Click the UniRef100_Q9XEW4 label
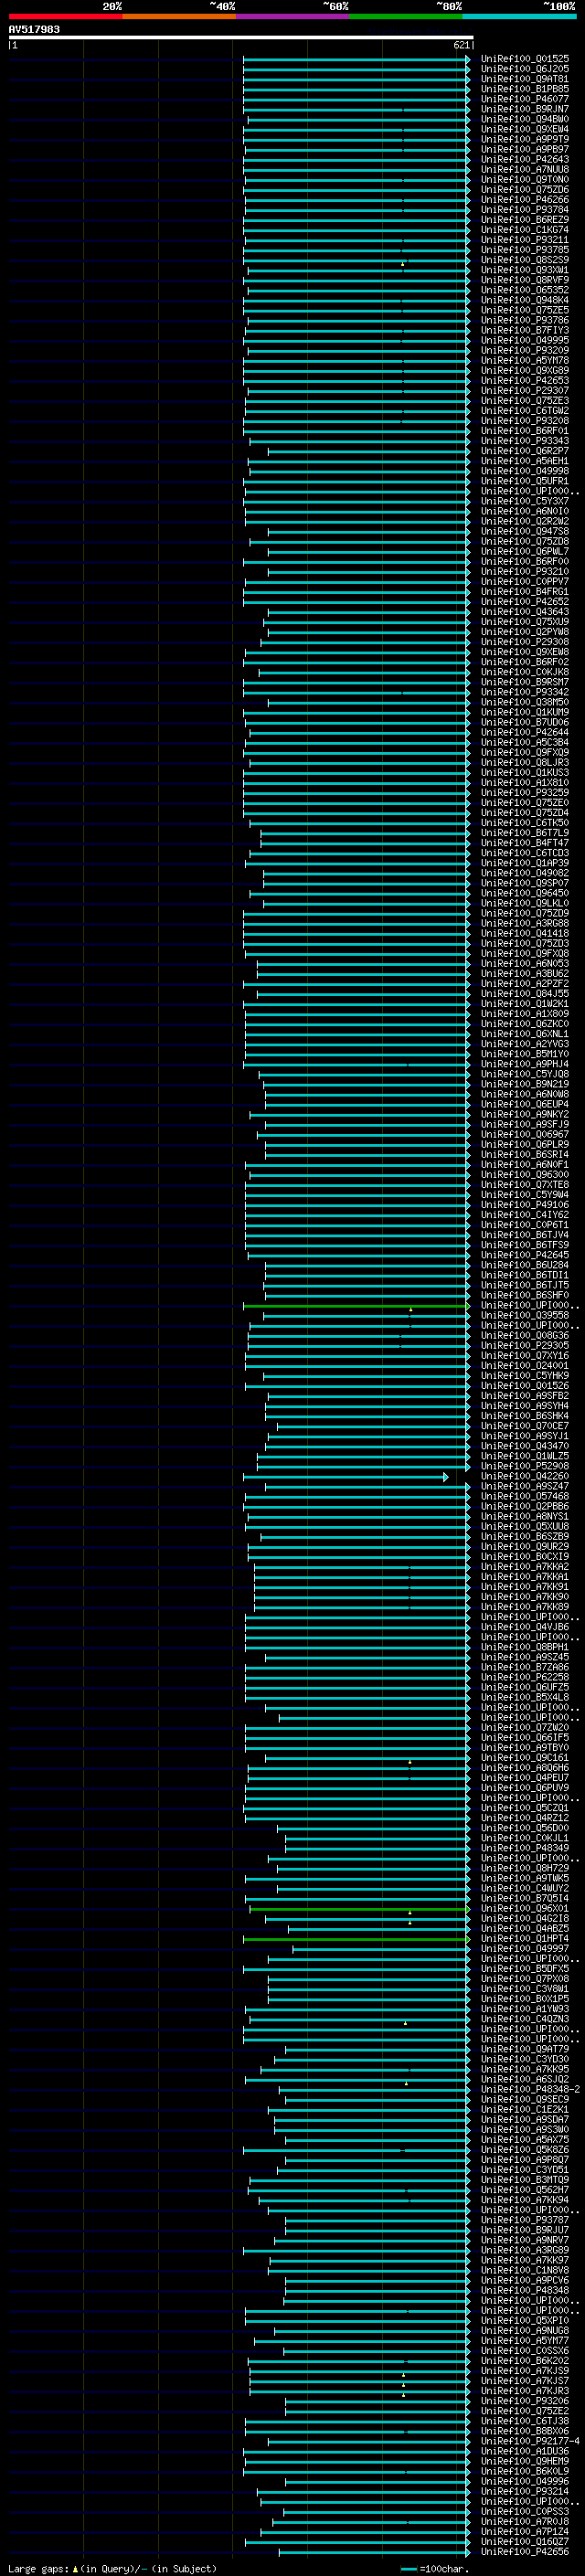Image resolution: width=585 pixels, height=2576 pixels. pos(525,129)
